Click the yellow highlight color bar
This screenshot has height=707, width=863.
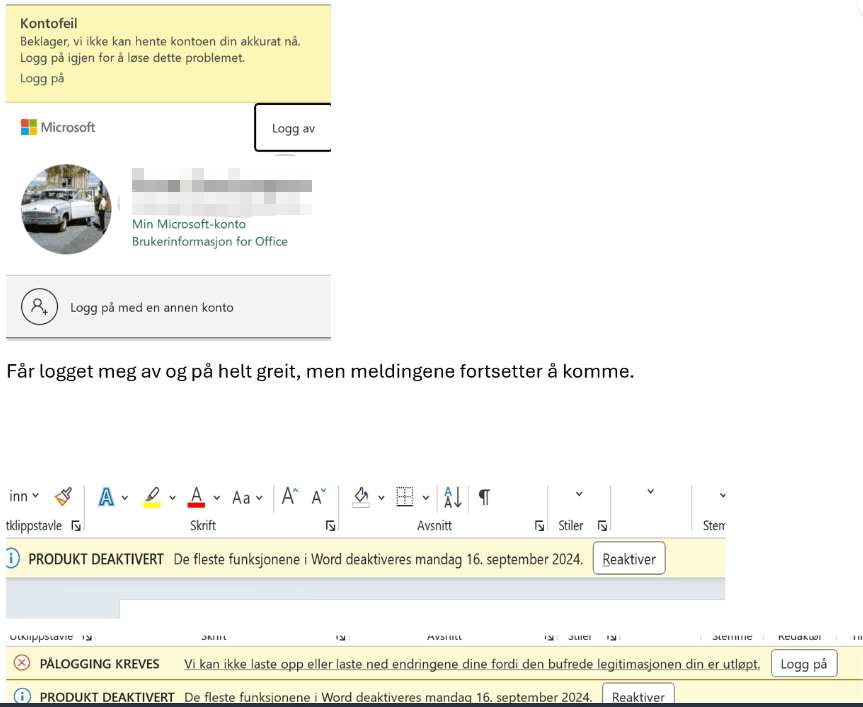(152, 505)
